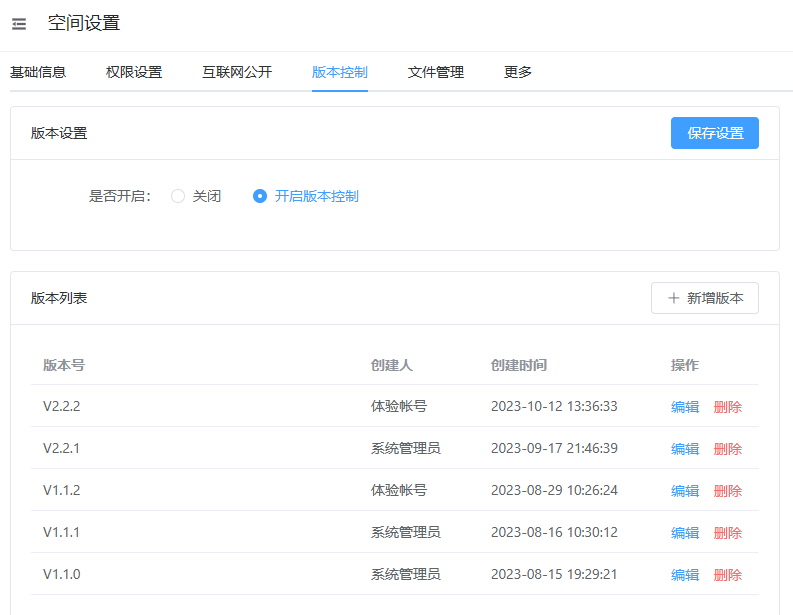793x615 pixels.
Task: Click creator 系统管理员 in V1.1.1 row
Action: 406,532
